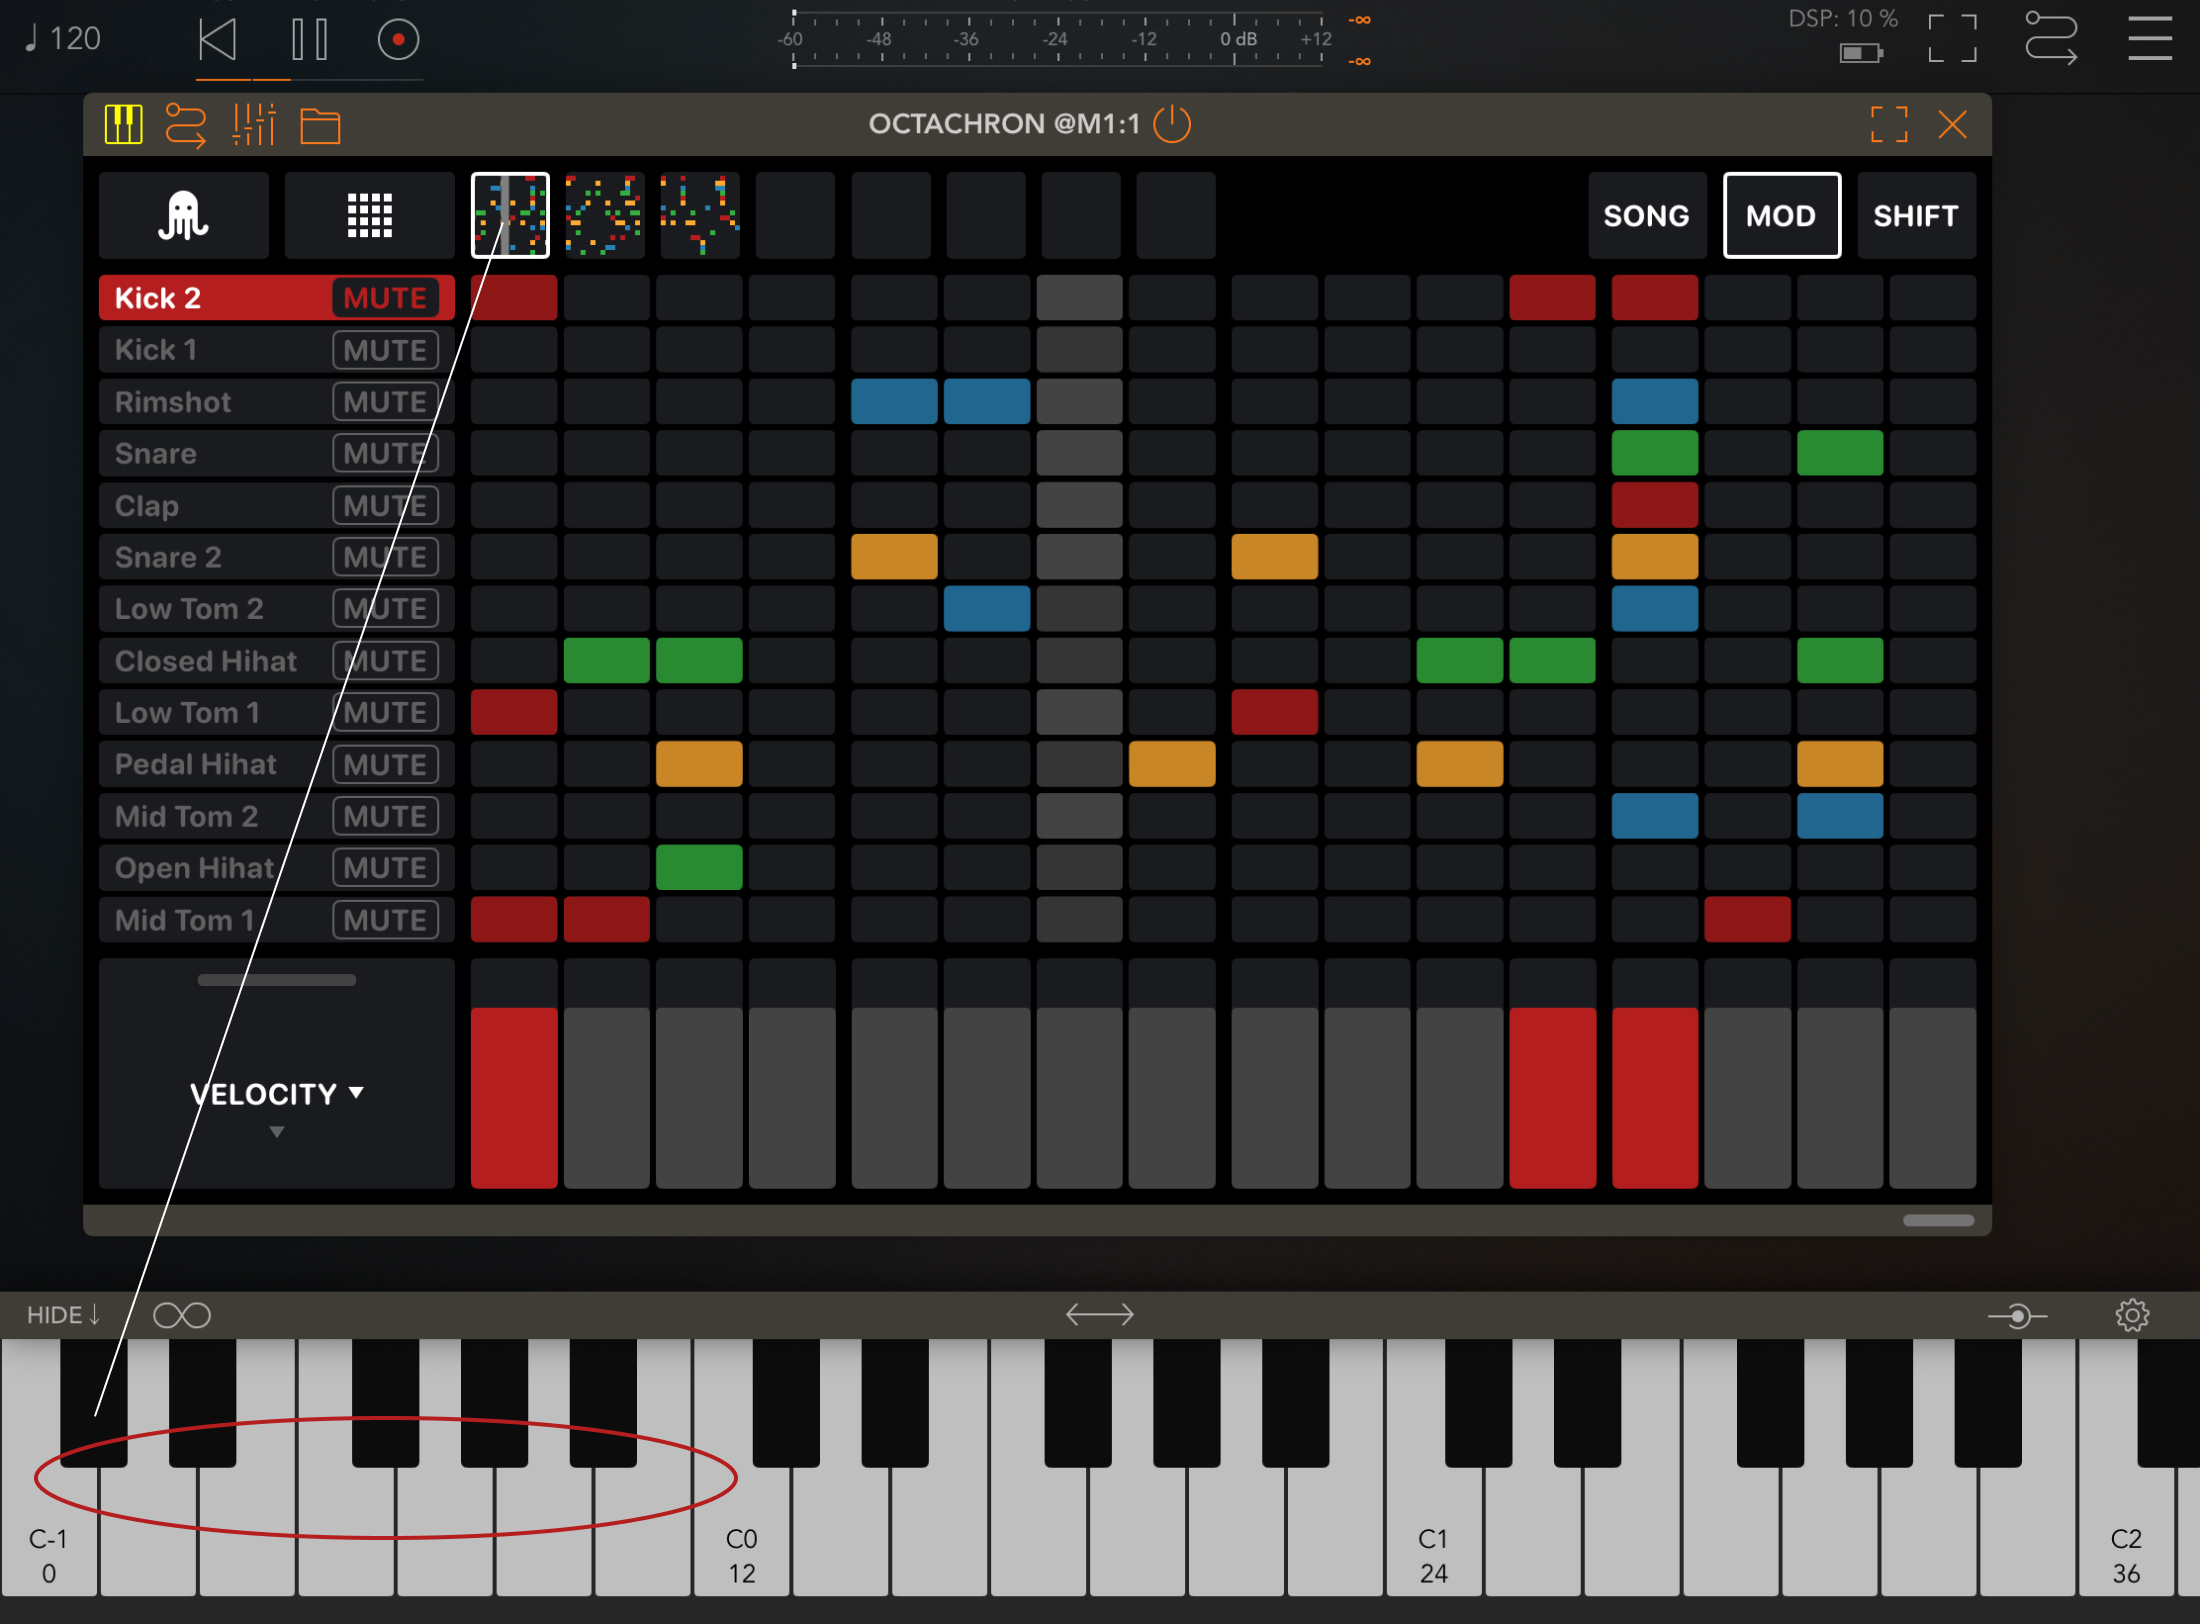The image size is (2200, 1624).
Task: Mute the Kick 2 track
Action: tap(387, 297)
